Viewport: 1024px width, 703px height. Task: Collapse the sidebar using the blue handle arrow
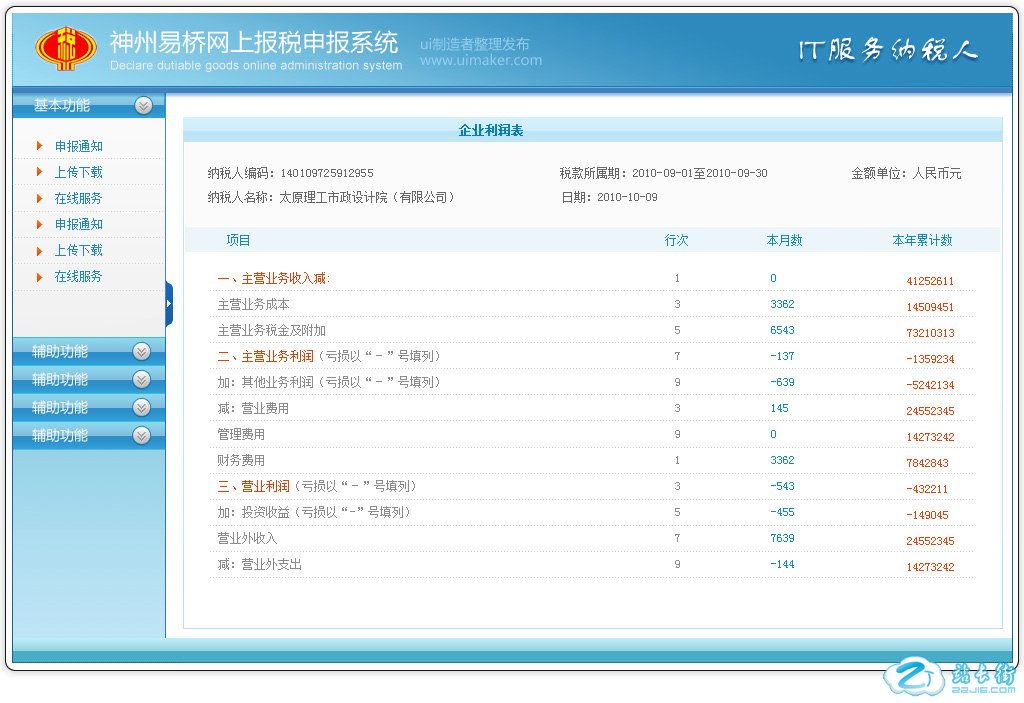pos(169,303)
